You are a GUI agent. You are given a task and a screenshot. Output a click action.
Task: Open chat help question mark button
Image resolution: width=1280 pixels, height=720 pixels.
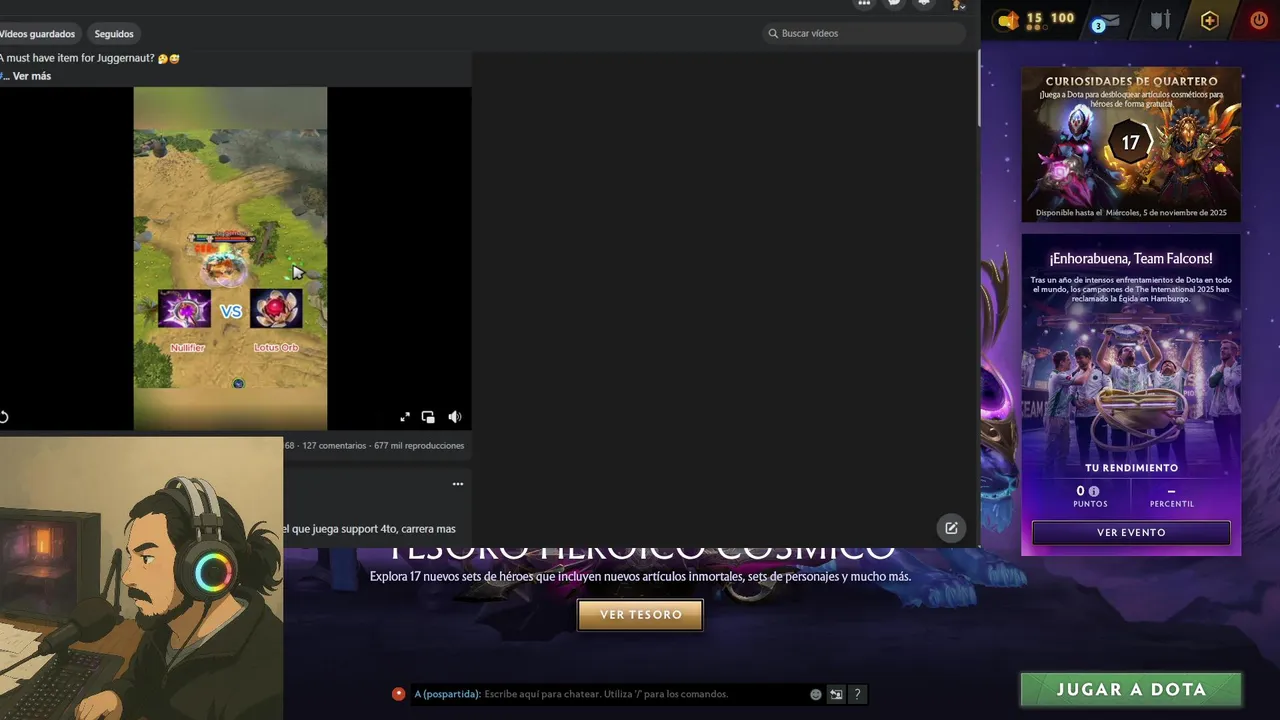[857, 694]
